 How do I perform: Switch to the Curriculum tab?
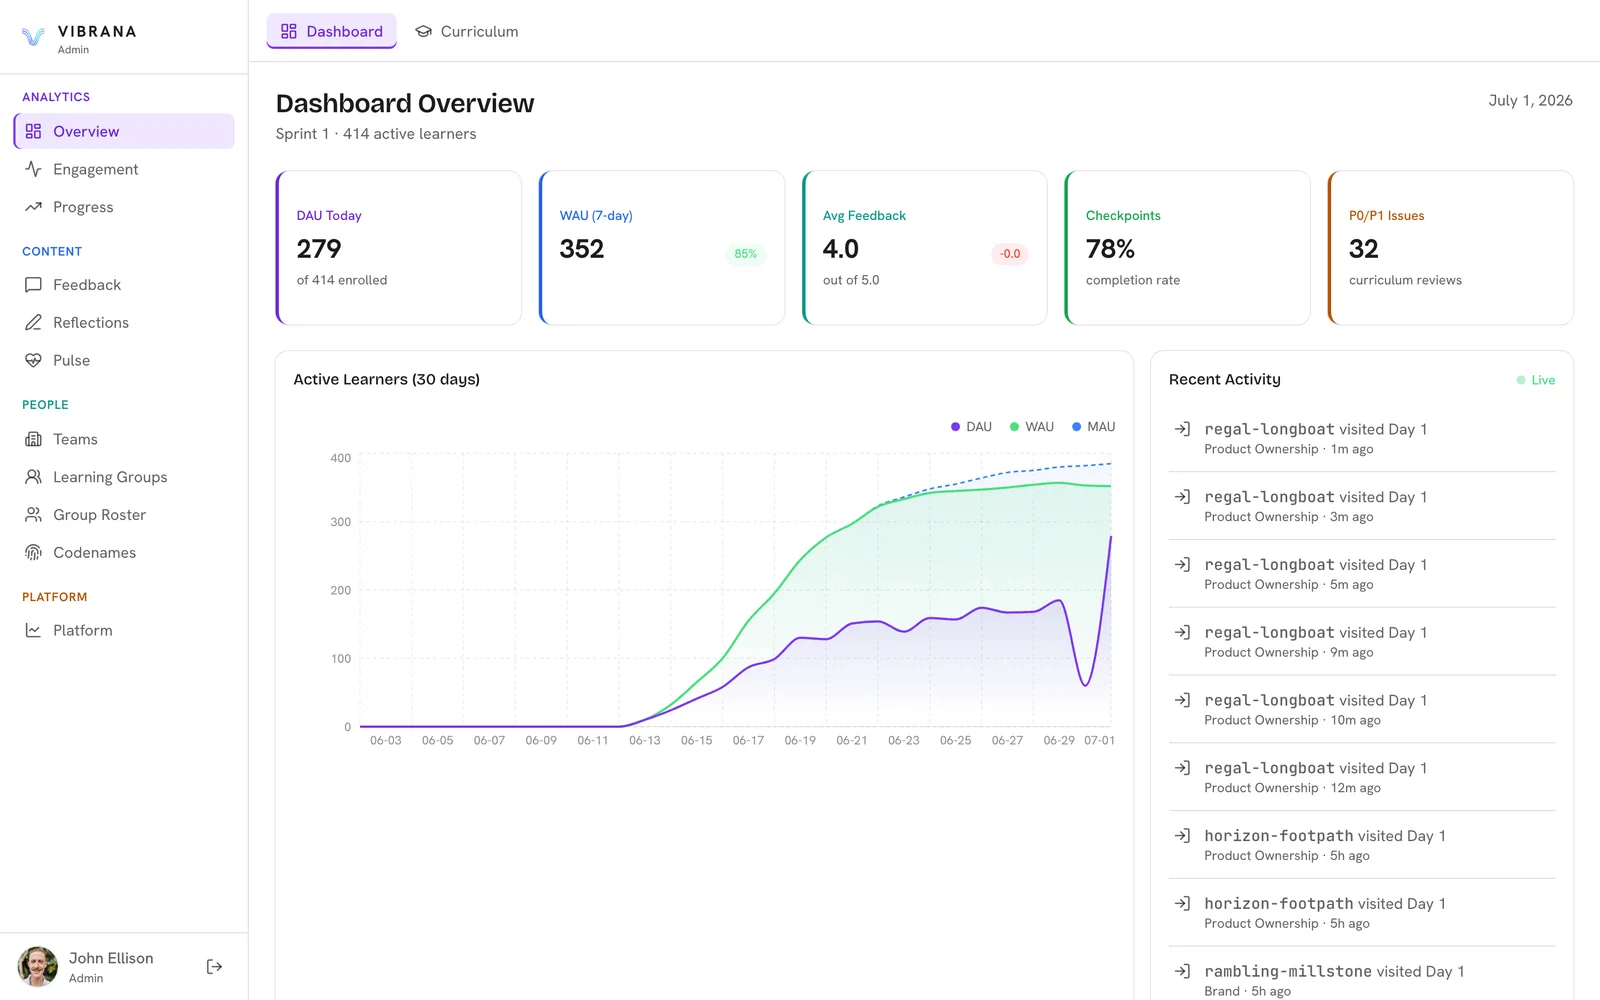tap(466, 31)
